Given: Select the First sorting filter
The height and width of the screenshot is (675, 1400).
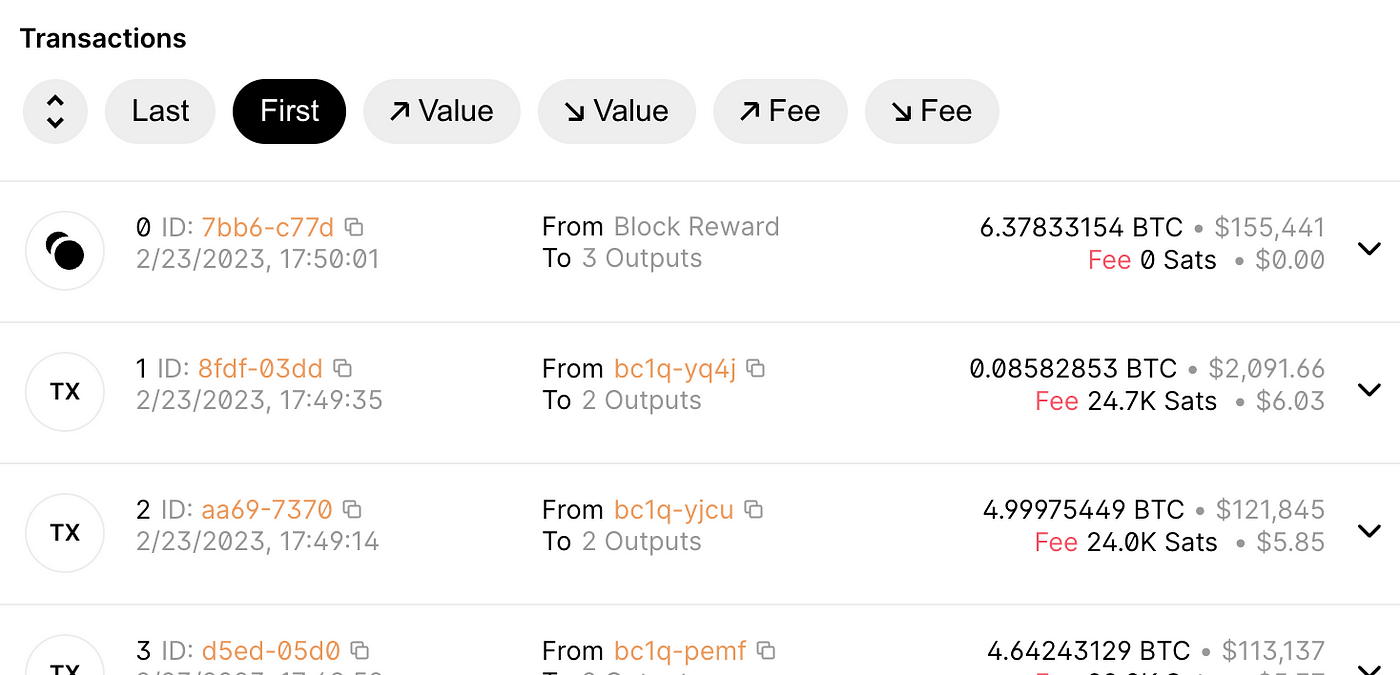Looking at the screenshot, I should click(289, 111).
